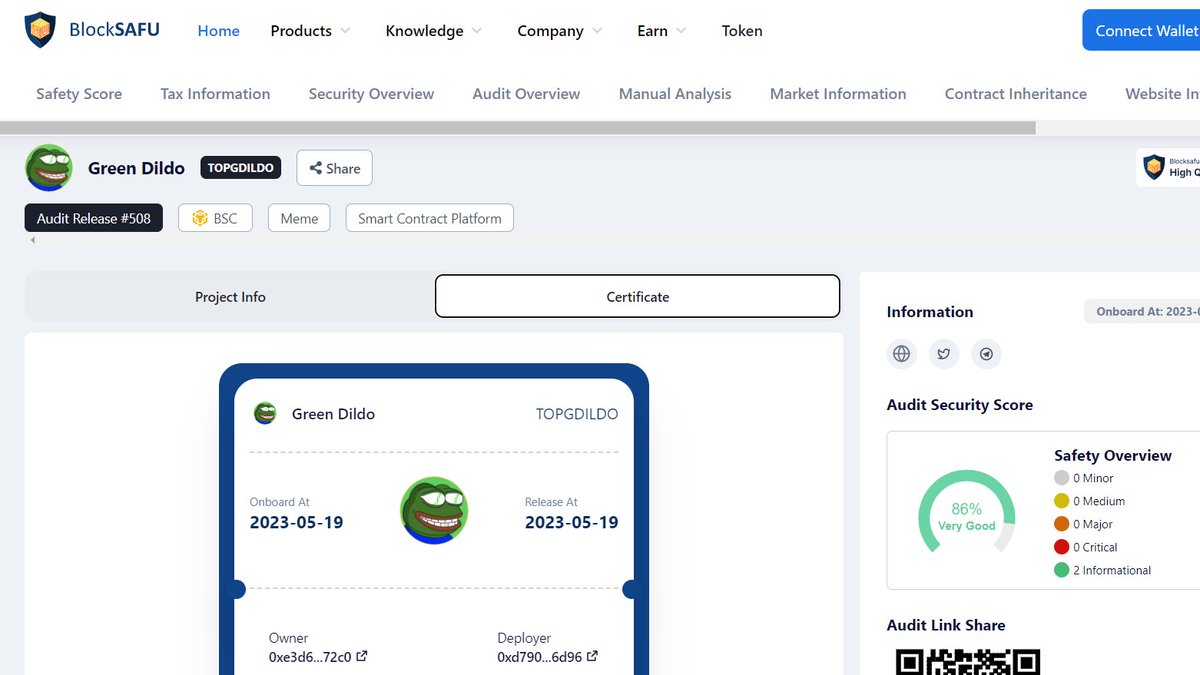The width and height of the screenshot is (1200, 675).
Task: Click TOPGDILDO text on certificate card
Action: pos(577,414)
